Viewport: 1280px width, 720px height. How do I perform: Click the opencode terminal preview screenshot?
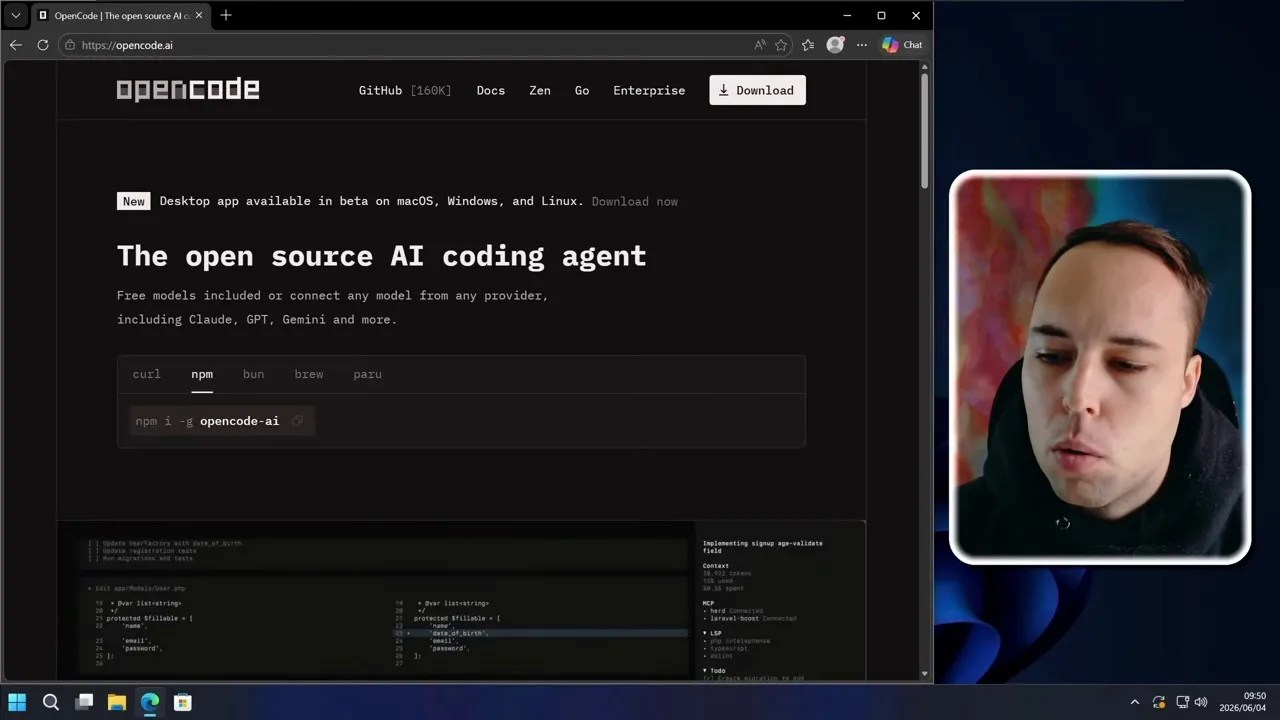(x=461, y=600)
